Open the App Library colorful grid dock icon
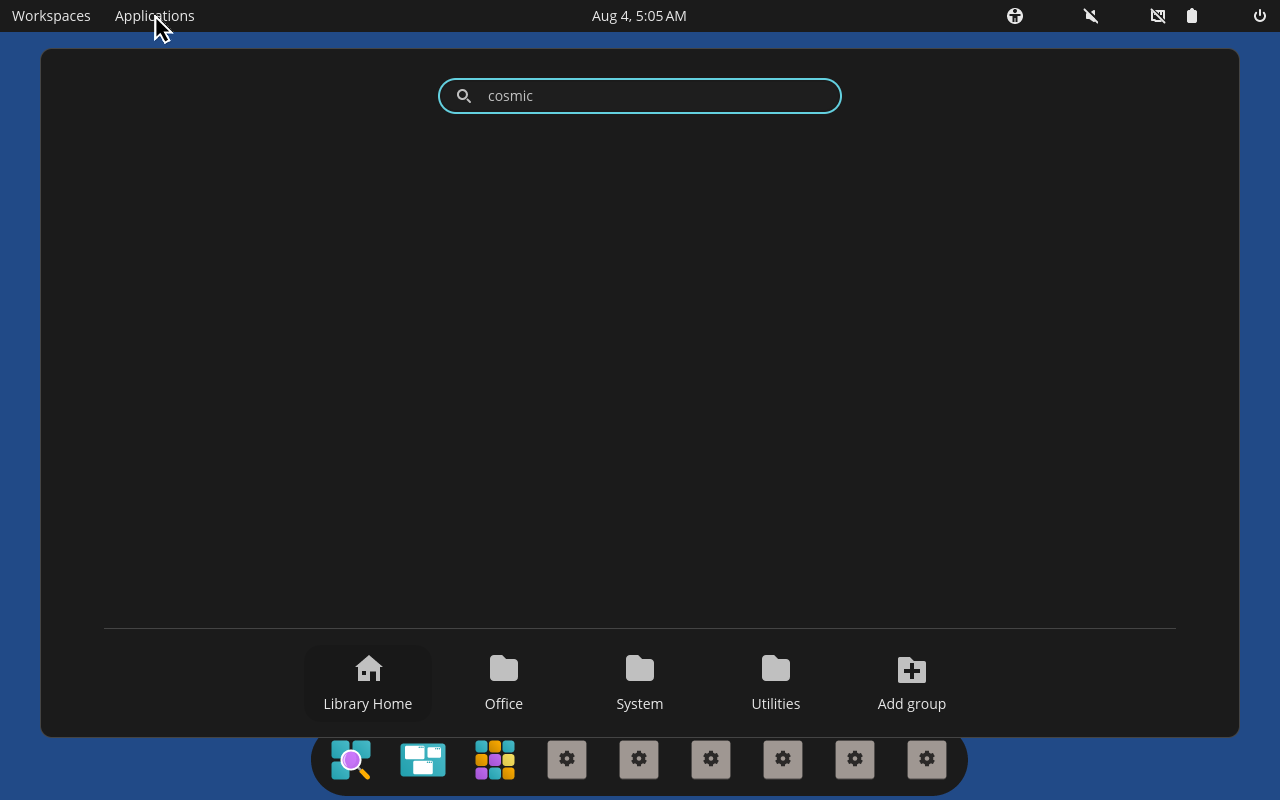This screenshot has height=800, width=1280. 495,760
